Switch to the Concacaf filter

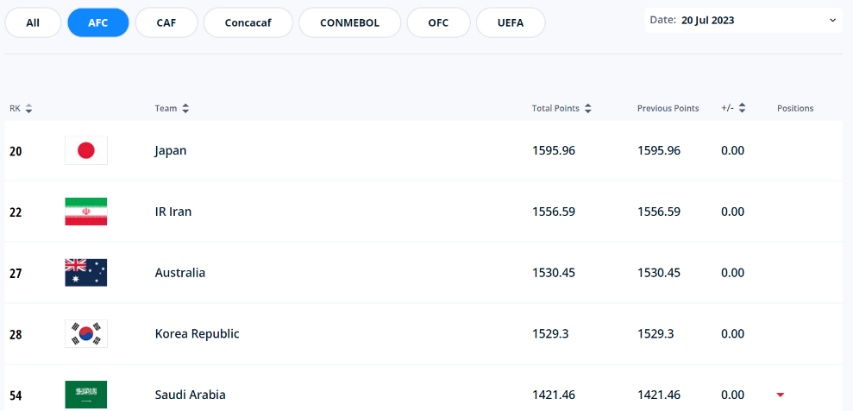tap(248, 23)
